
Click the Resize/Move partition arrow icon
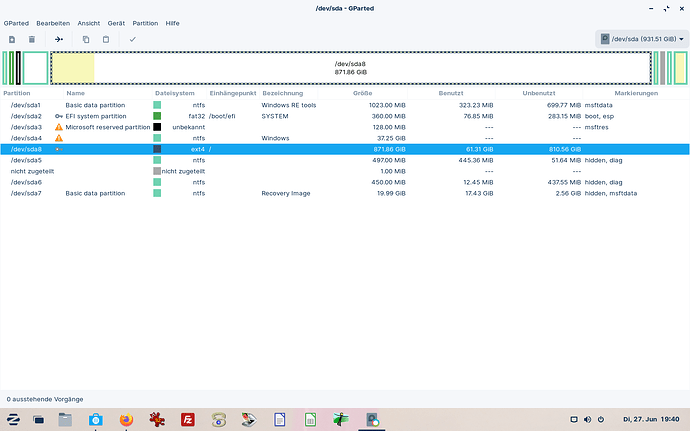tap(59, 39)
